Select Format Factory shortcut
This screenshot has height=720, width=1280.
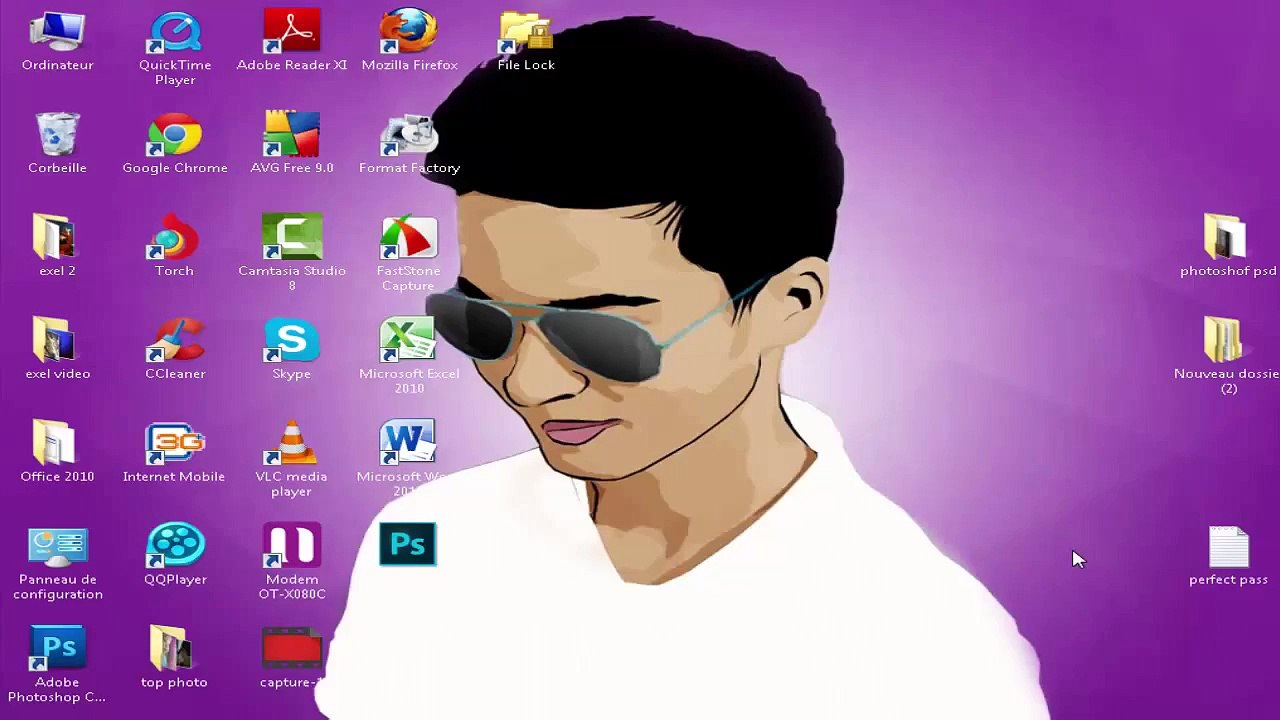tap(409, 136)
